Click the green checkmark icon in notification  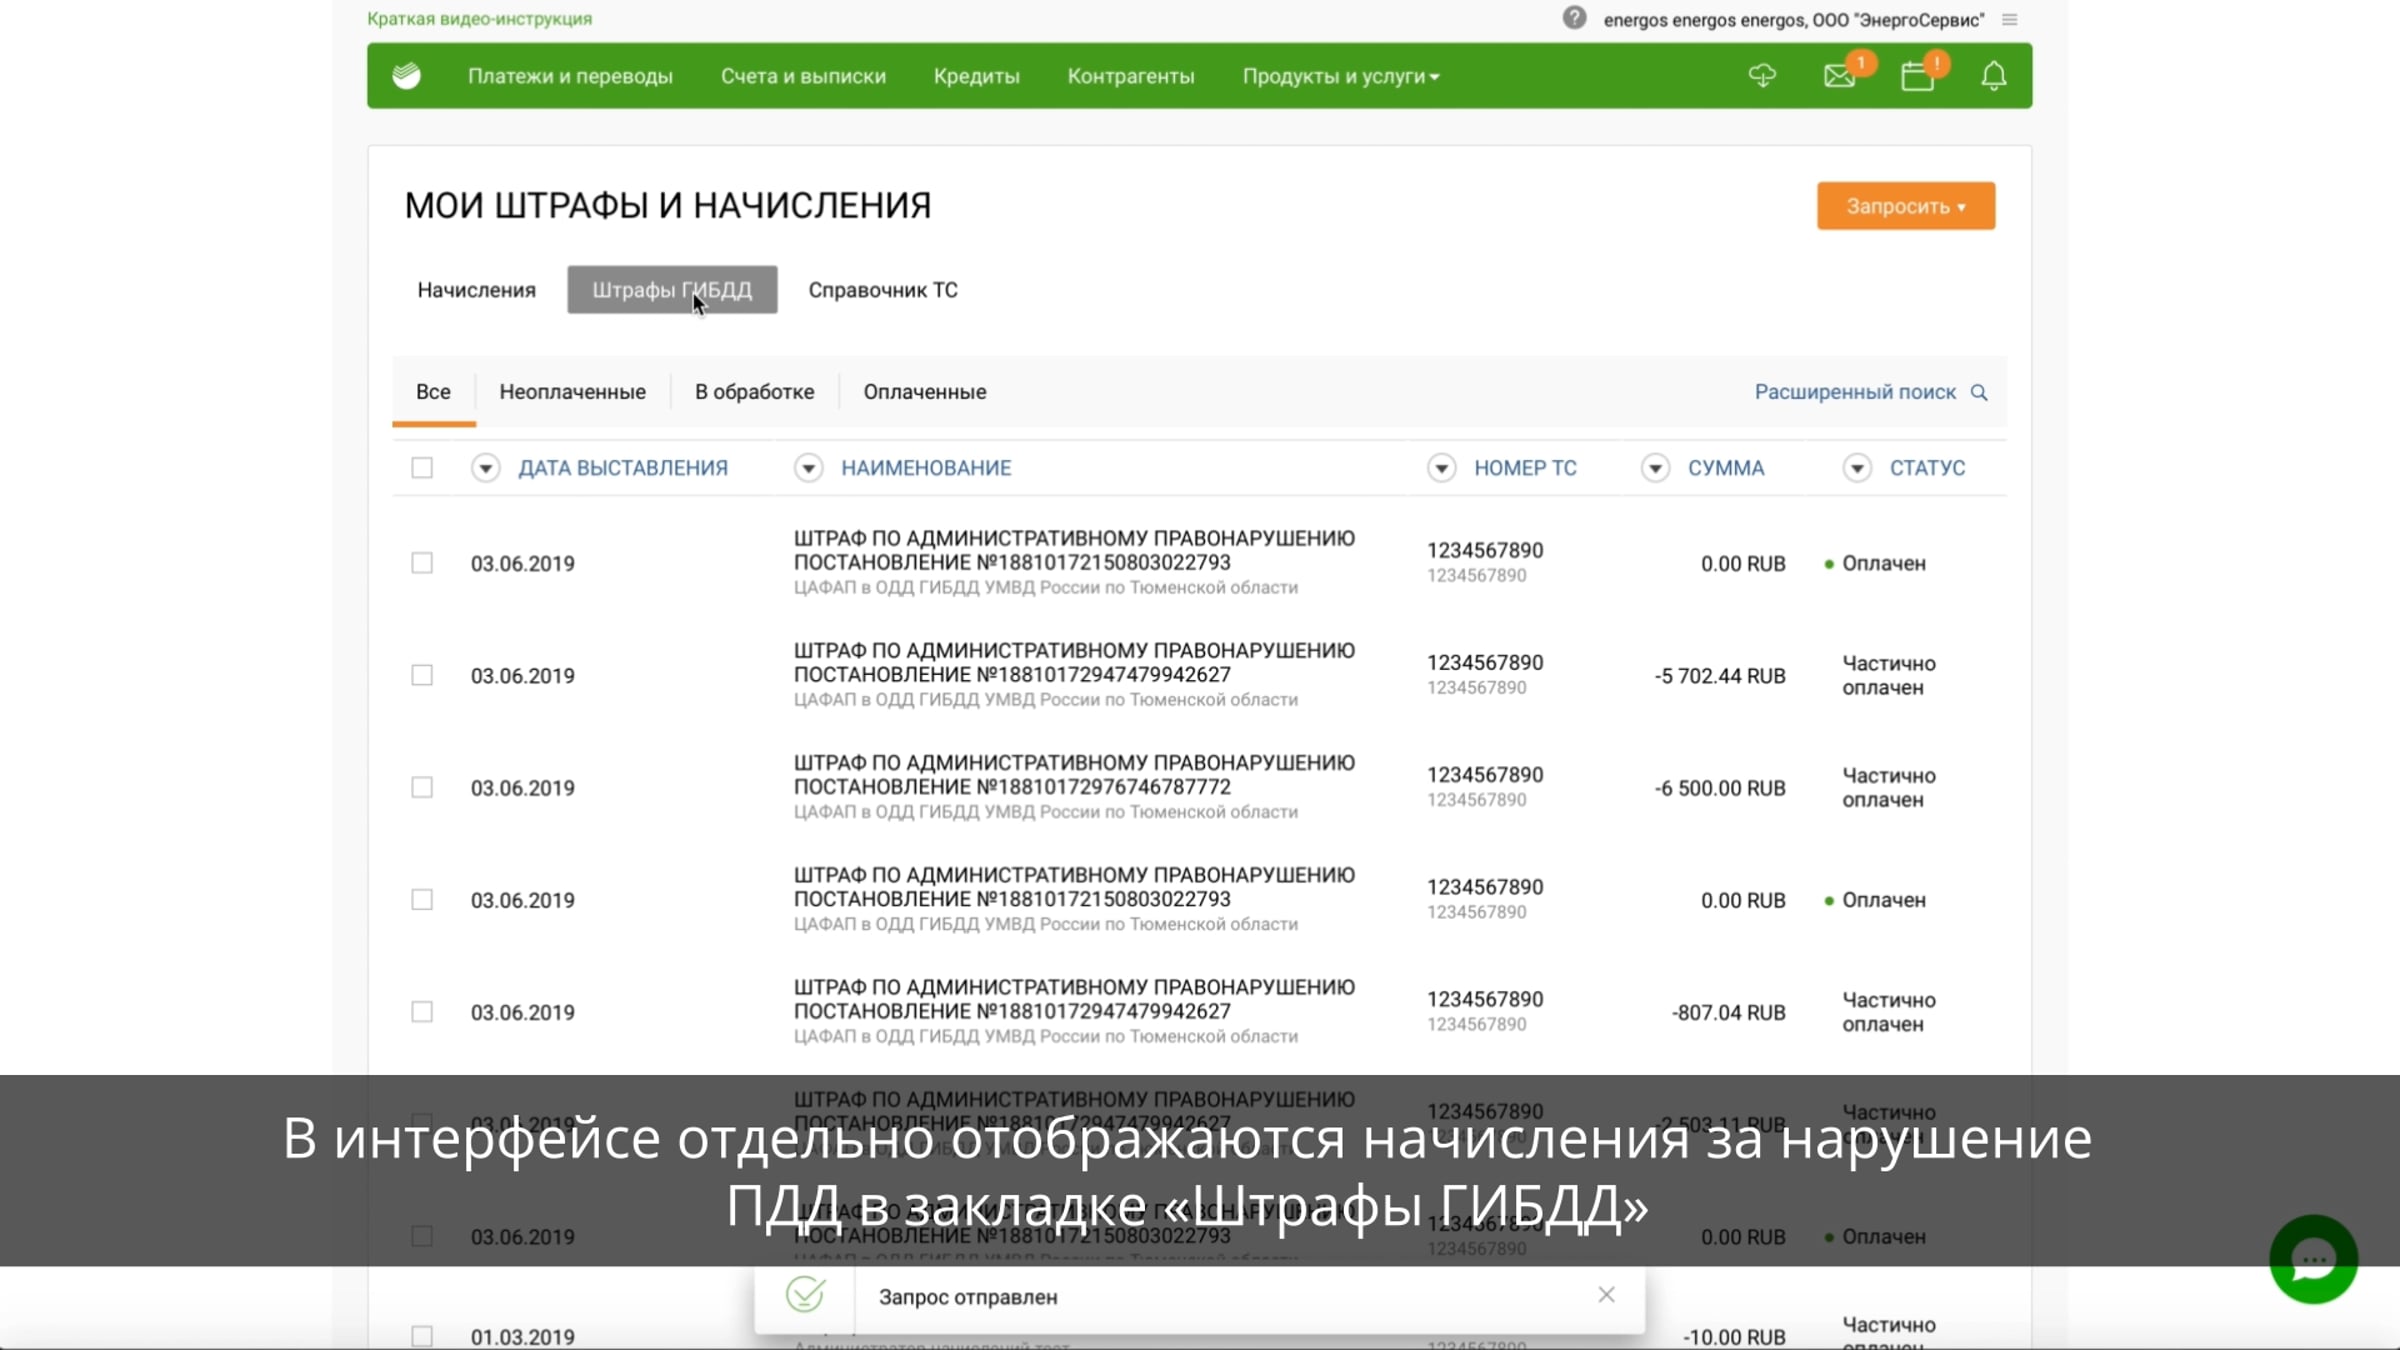coord(805,1295)
